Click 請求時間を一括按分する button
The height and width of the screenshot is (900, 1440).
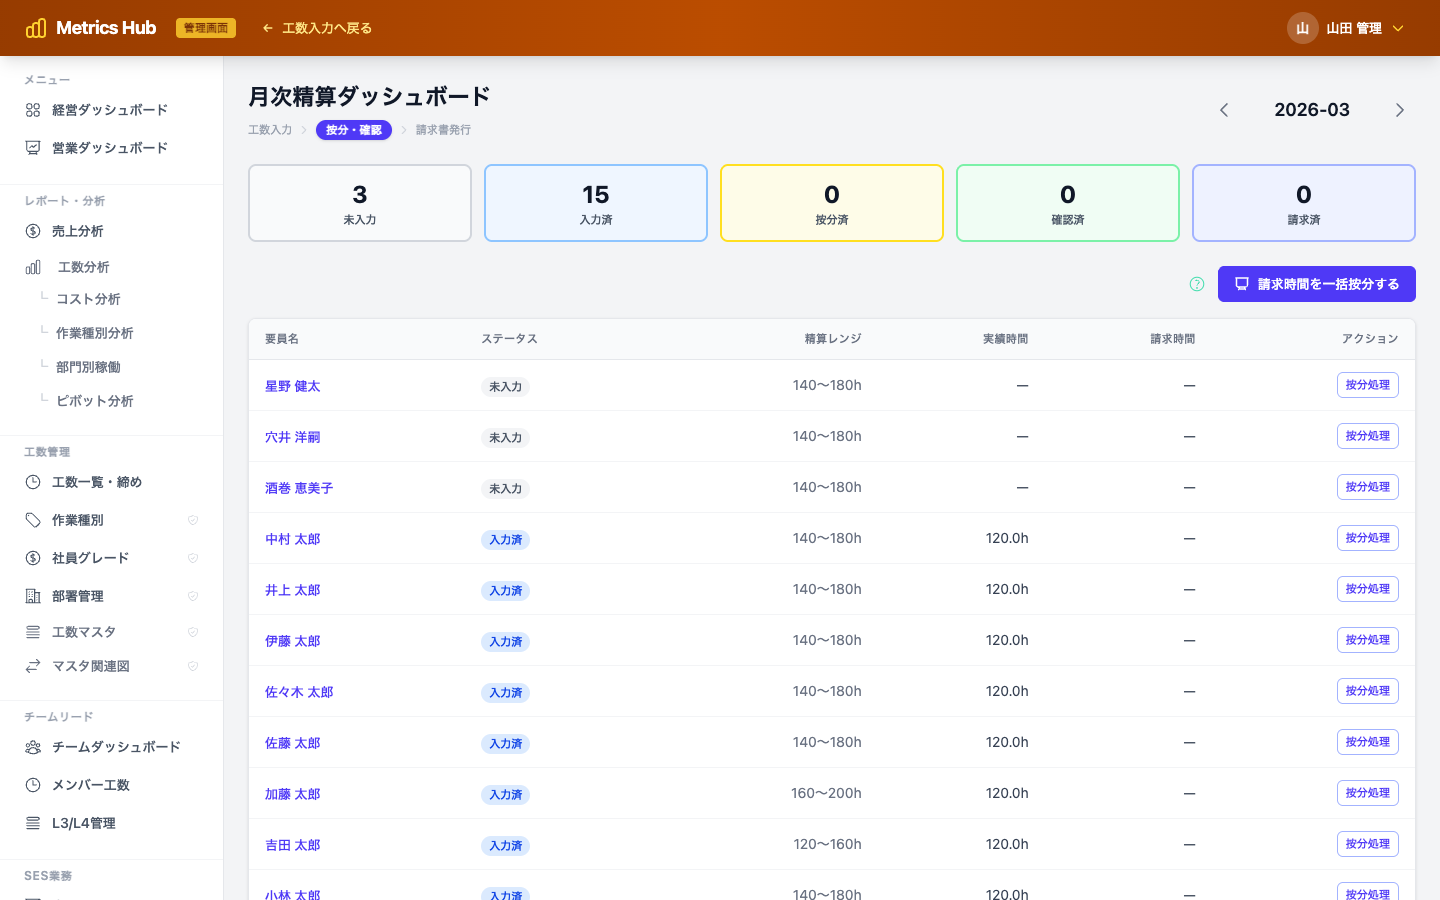pos(1317,284)
